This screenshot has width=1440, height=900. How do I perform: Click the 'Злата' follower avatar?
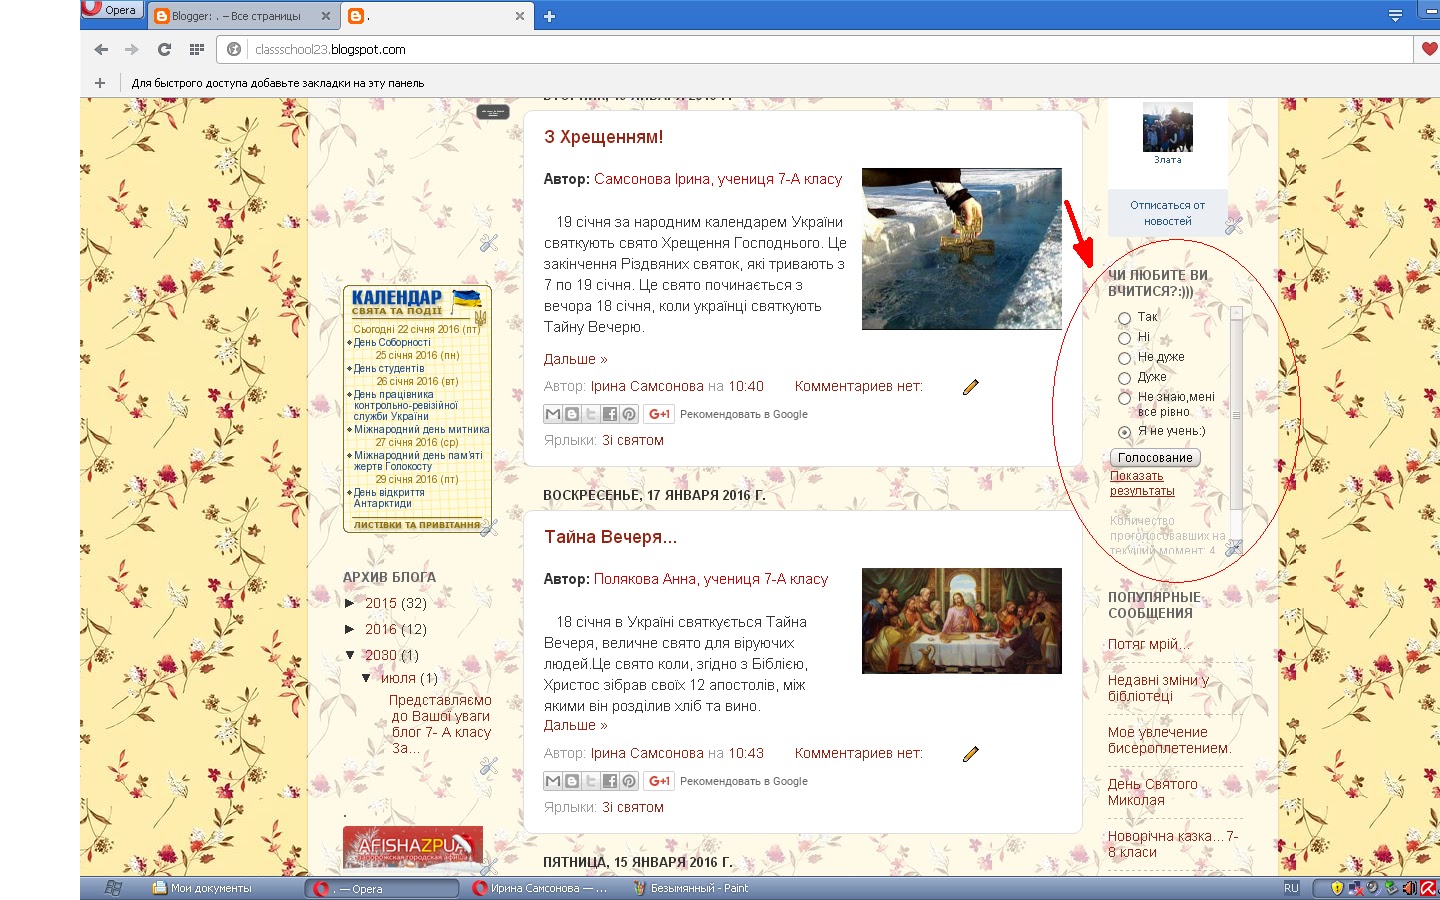click(x=1168, y=127)
